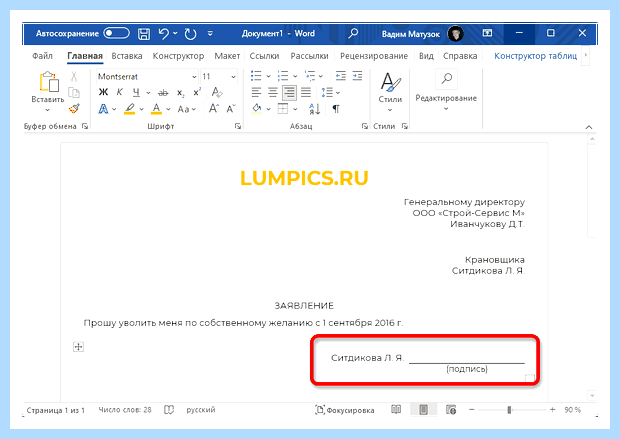This screenshot has width=620, height=439.
Task: Click the Вадим Матузок account avatar
Action: tap(456, 34)
